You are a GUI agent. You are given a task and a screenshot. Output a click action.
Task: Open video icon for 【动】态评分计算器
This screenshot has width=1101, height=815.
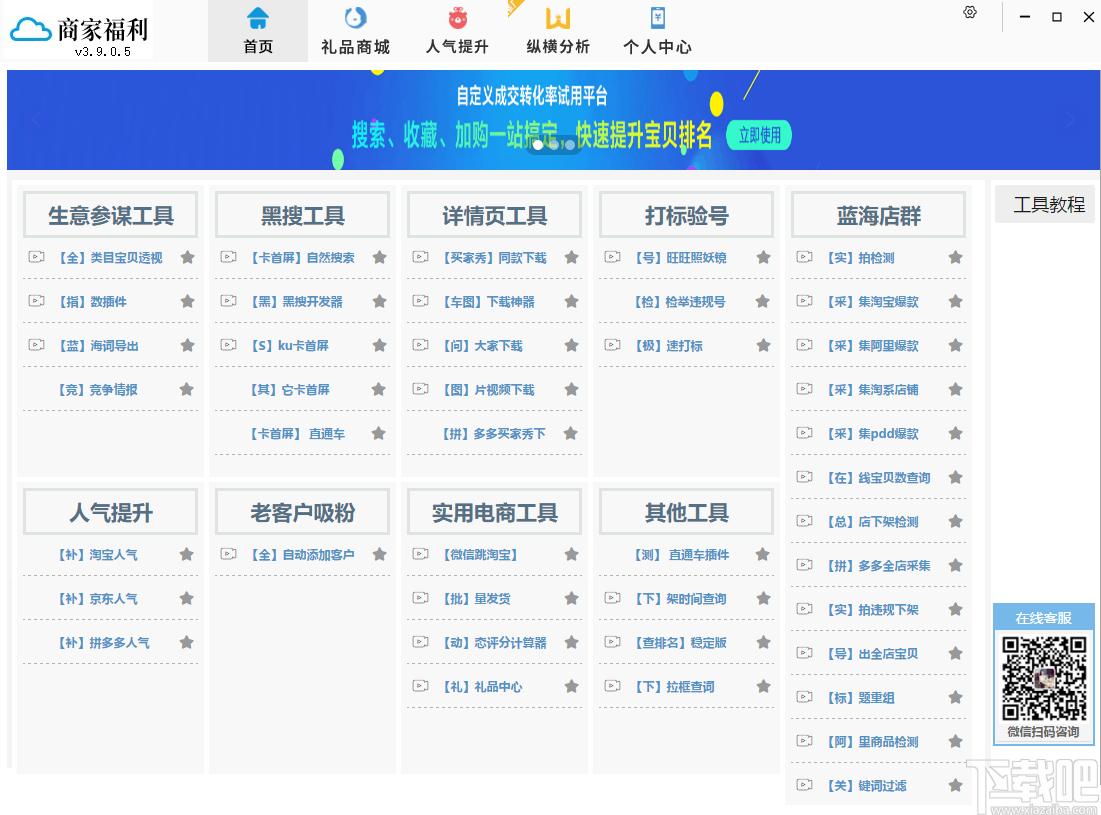coord(421,642)
